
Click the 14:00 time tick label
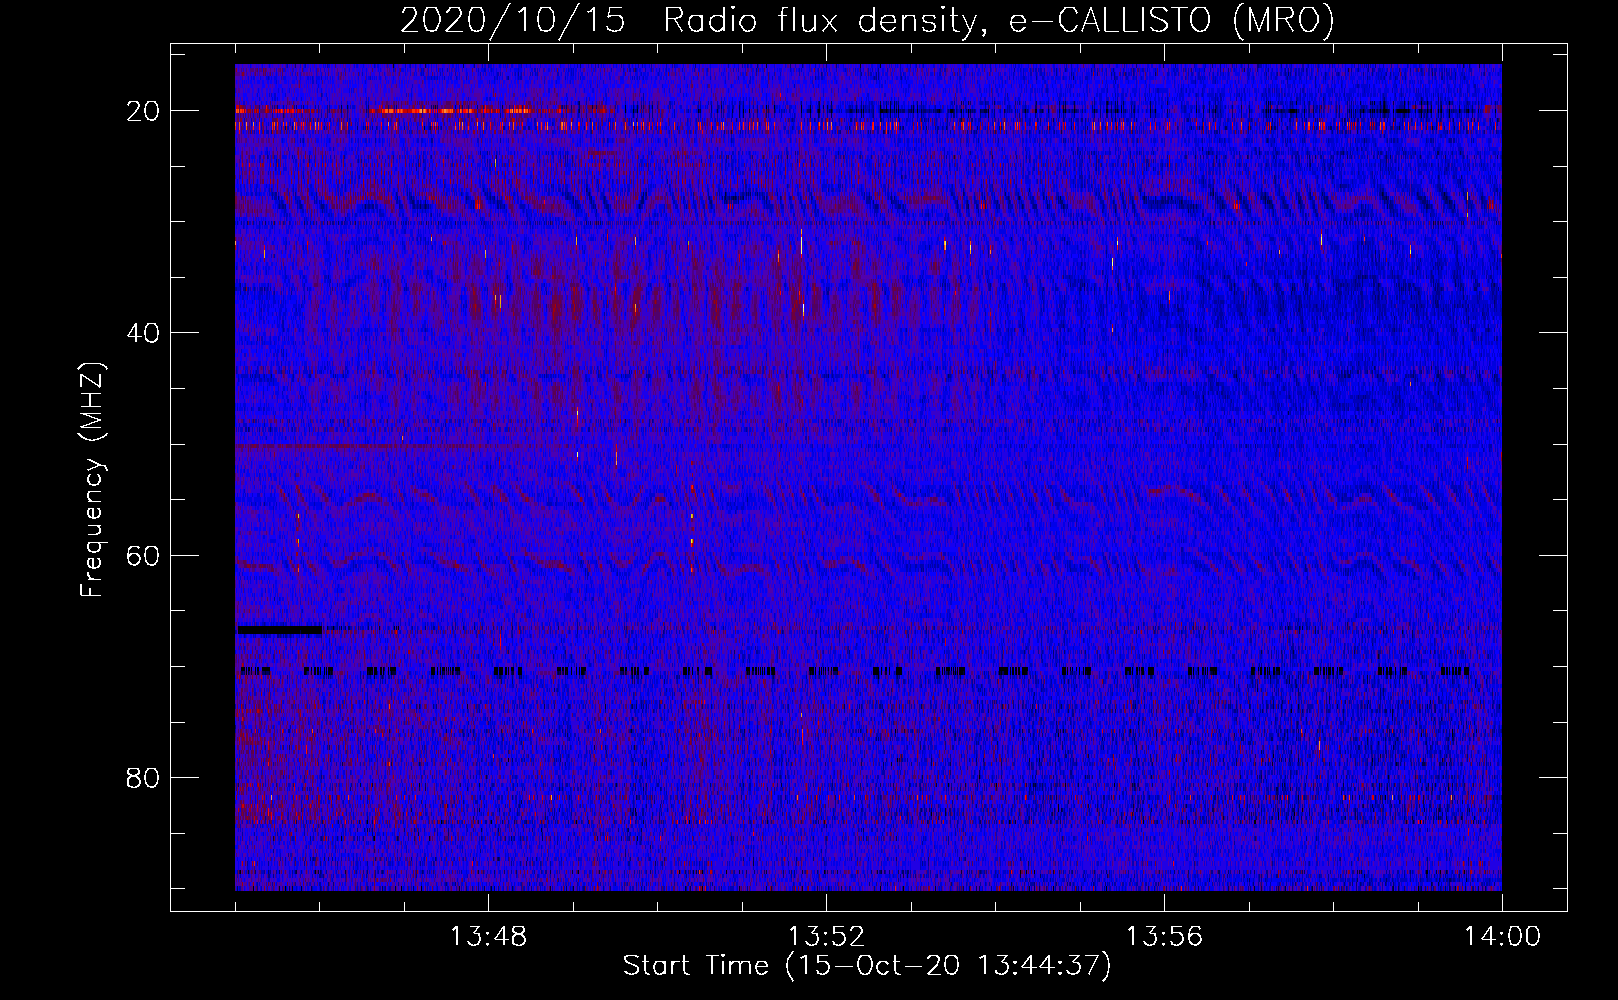click(1502, 937)
